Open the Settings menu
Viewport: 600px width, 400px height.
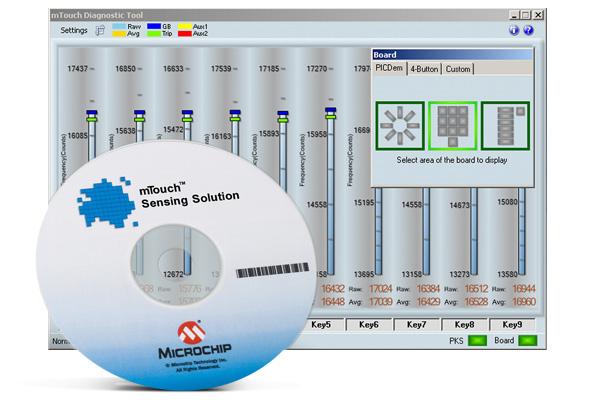point(74,30)
